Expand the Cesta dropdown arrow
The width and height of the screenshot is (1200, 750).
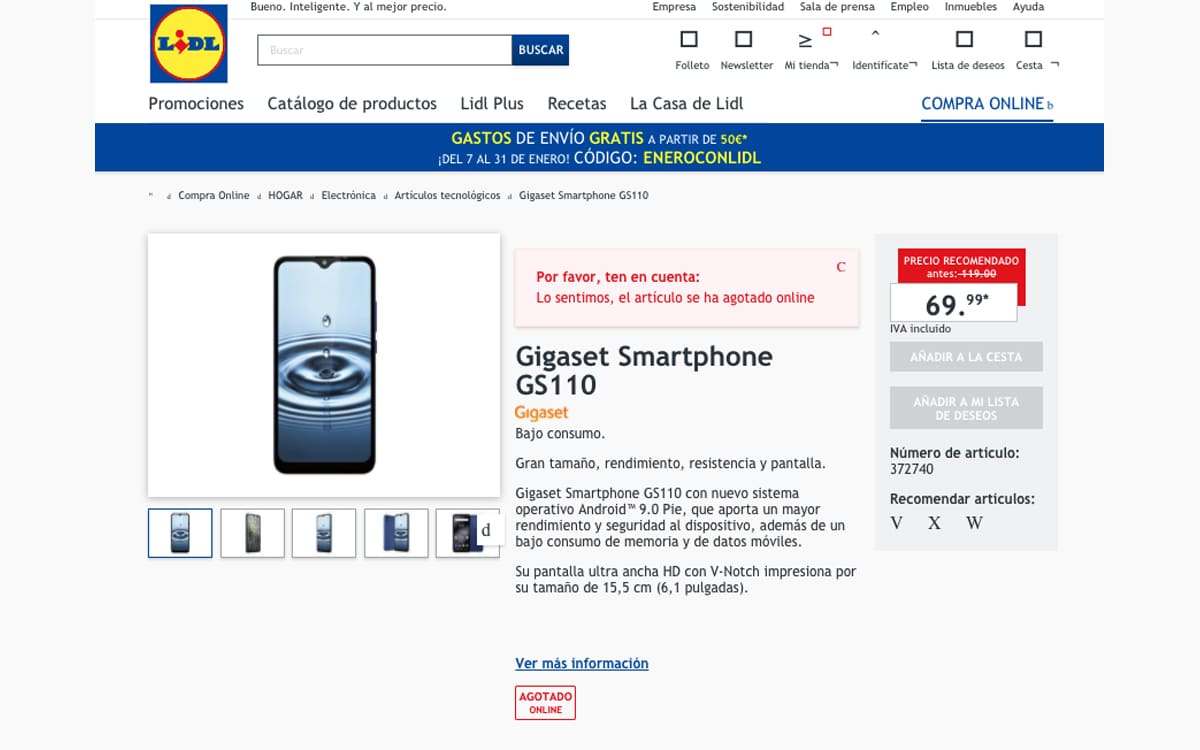point(1055,65)
